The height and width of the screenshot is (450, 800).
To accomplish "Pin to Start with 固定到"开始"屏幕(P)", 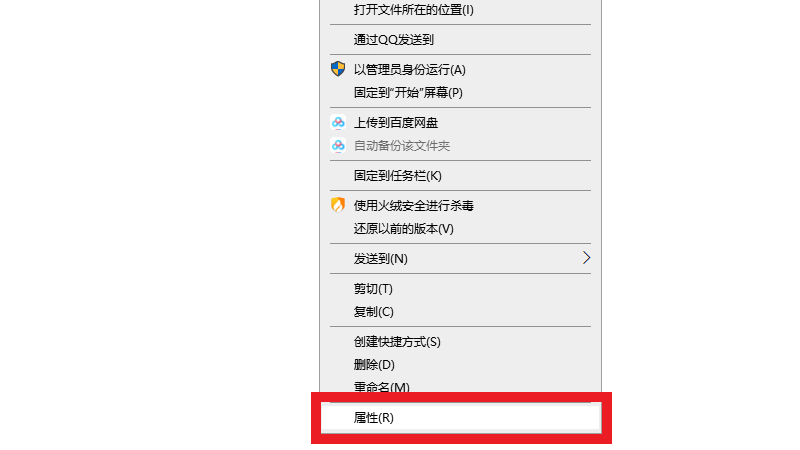I will 460,93.
